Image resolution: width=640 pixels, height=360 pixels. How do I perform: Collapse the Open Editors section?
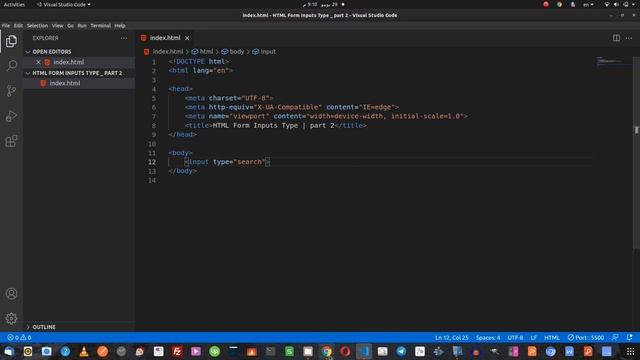(x=52, y=52)
